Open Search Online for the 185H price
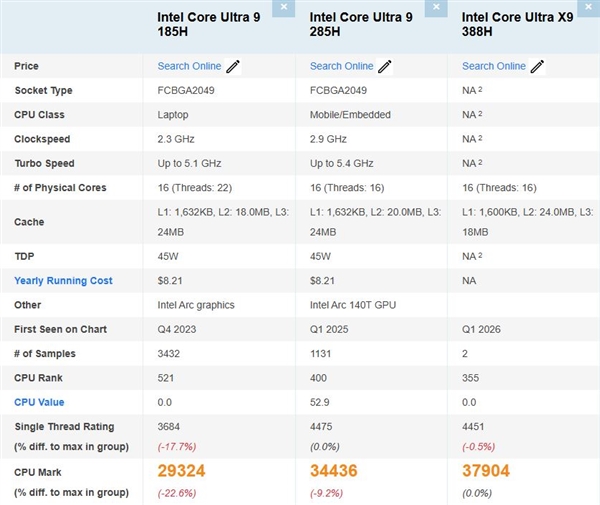The width and height of the screenshot is (600, 505). pos(189,66)
